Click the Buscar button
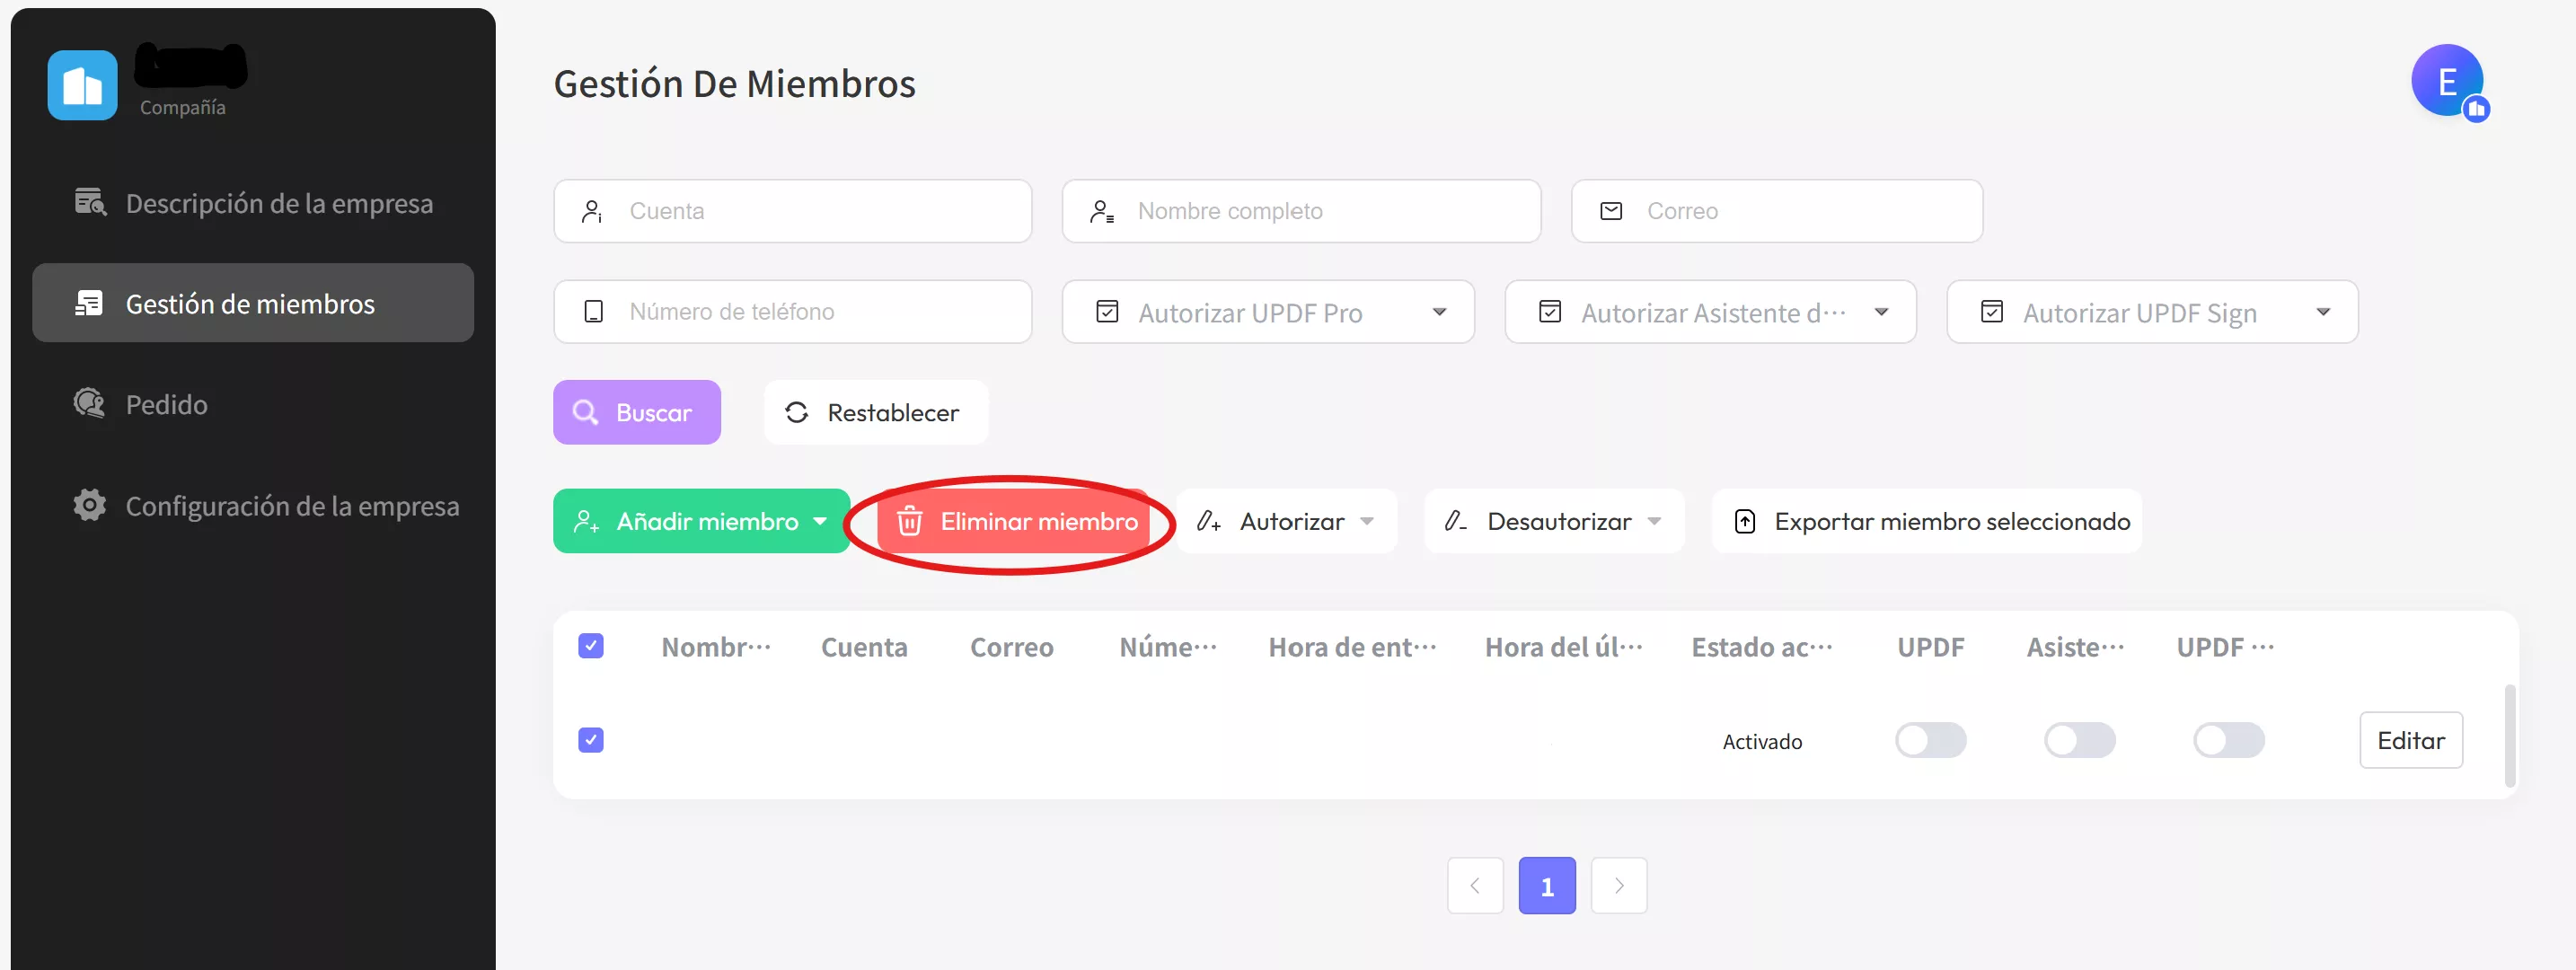The width and height of the screenshot is (2576, 970). 637,412
